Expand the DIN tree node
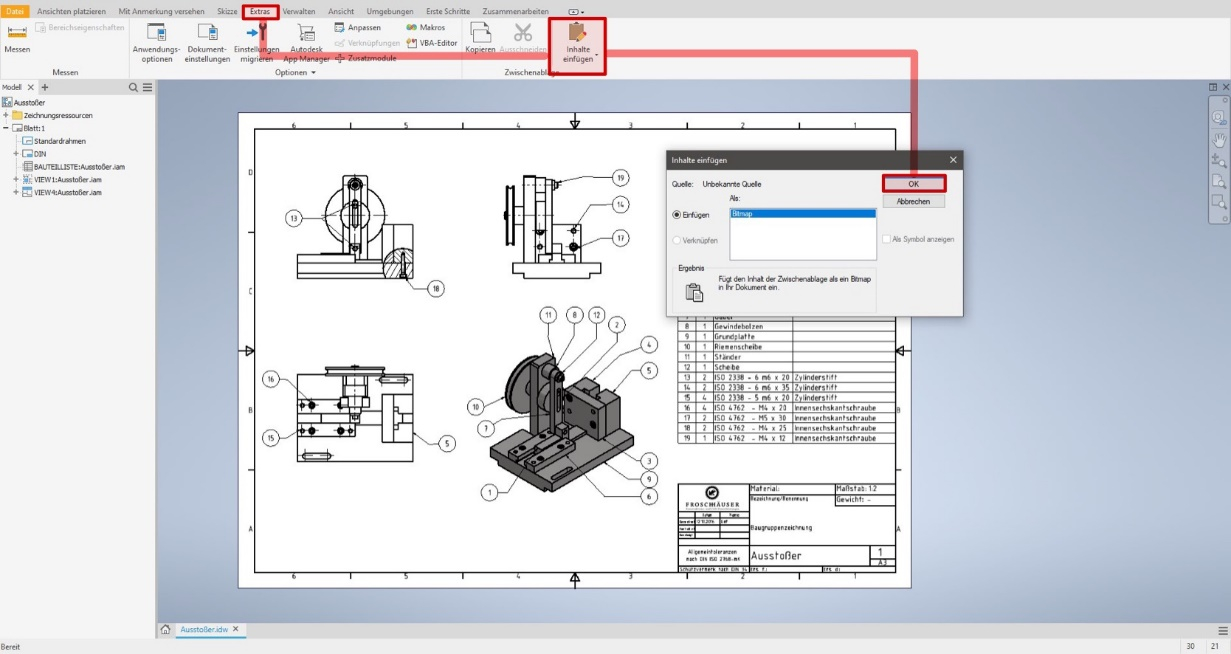 (16, 154)
